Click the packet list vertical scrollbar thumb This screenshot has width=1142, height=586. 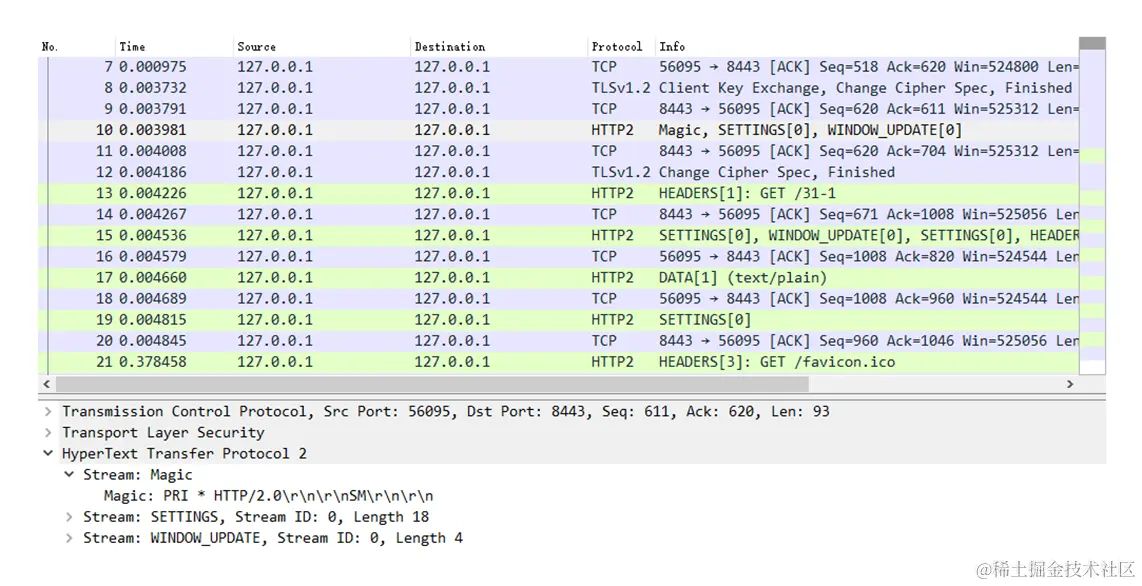pos(1092,44)
